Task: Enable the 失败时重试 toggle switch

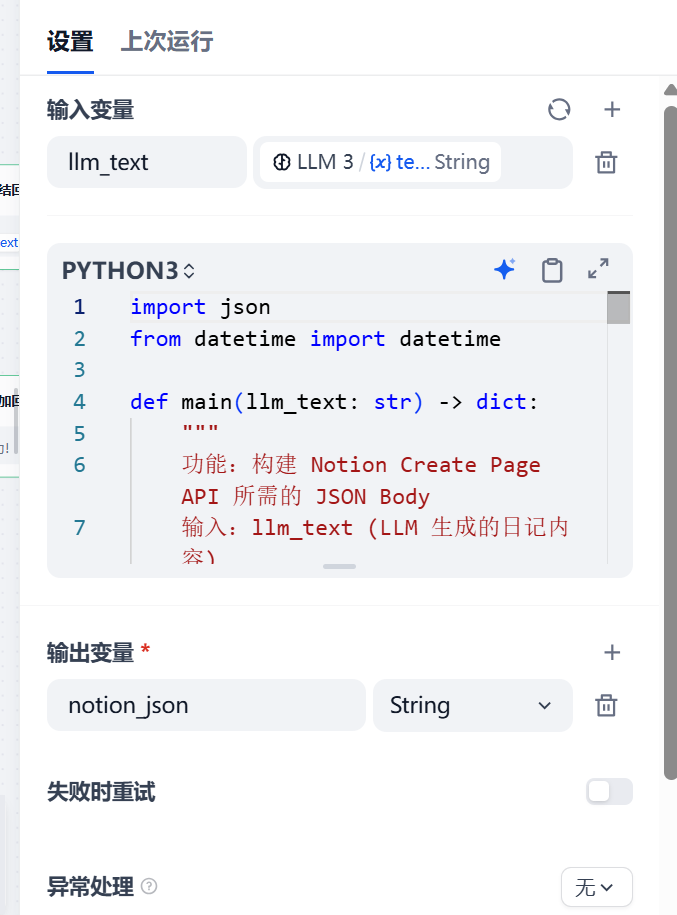Action: [609, 792]
